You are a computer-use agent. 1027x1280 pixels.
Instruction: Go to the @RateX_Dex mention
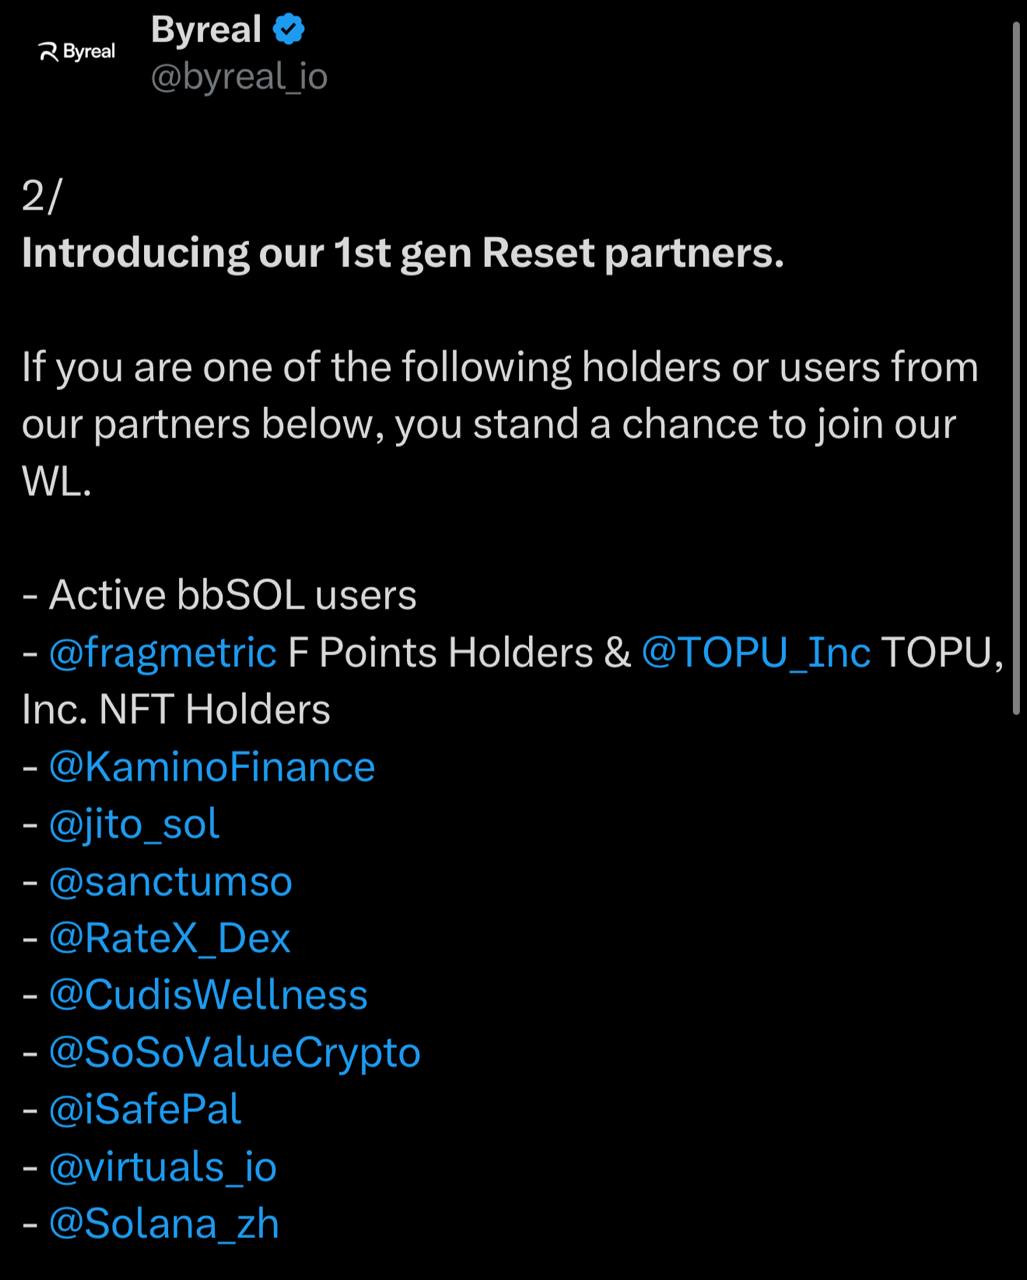[x=169, y=939]
